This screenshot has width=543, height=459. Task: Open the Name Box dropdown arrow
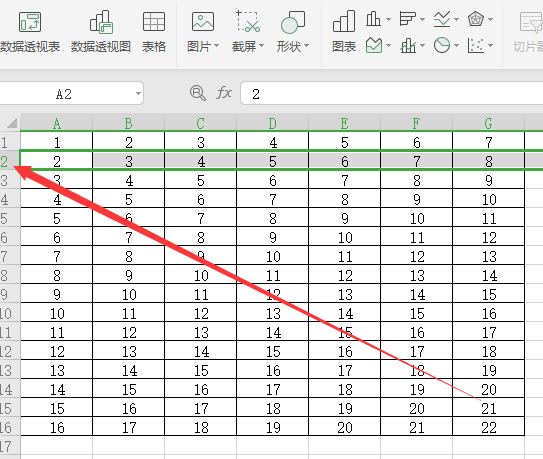pyautogui.click(x=138, y=94)
